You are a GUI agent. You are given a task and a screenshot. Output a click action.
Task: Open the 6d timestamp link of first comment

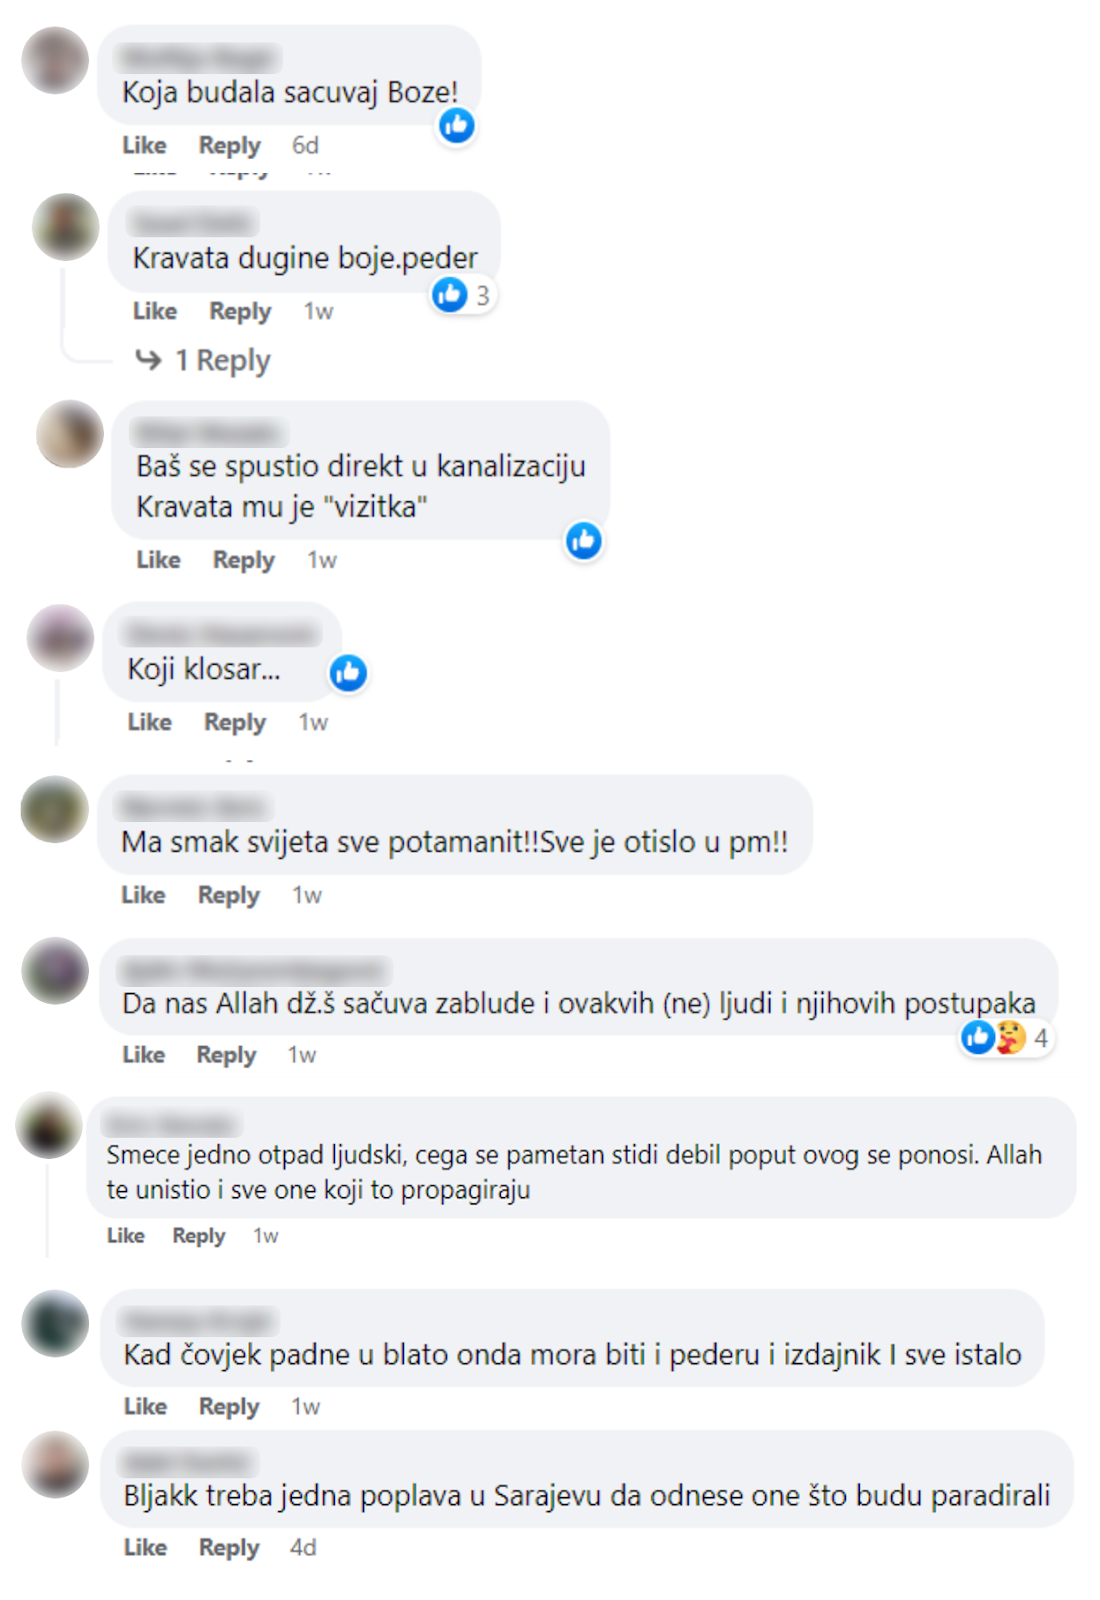[305, 145]
